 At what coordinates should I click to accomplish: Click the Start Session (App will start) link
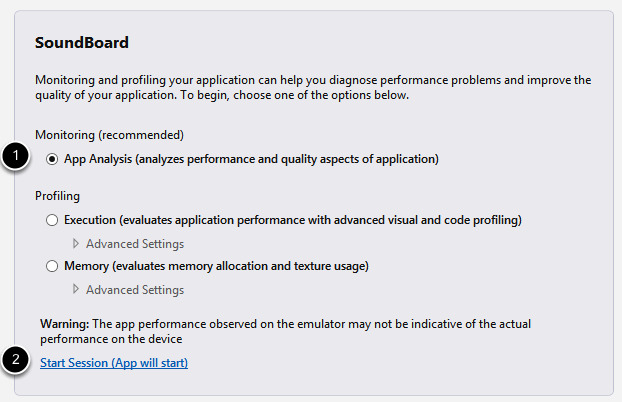point(114,363)
